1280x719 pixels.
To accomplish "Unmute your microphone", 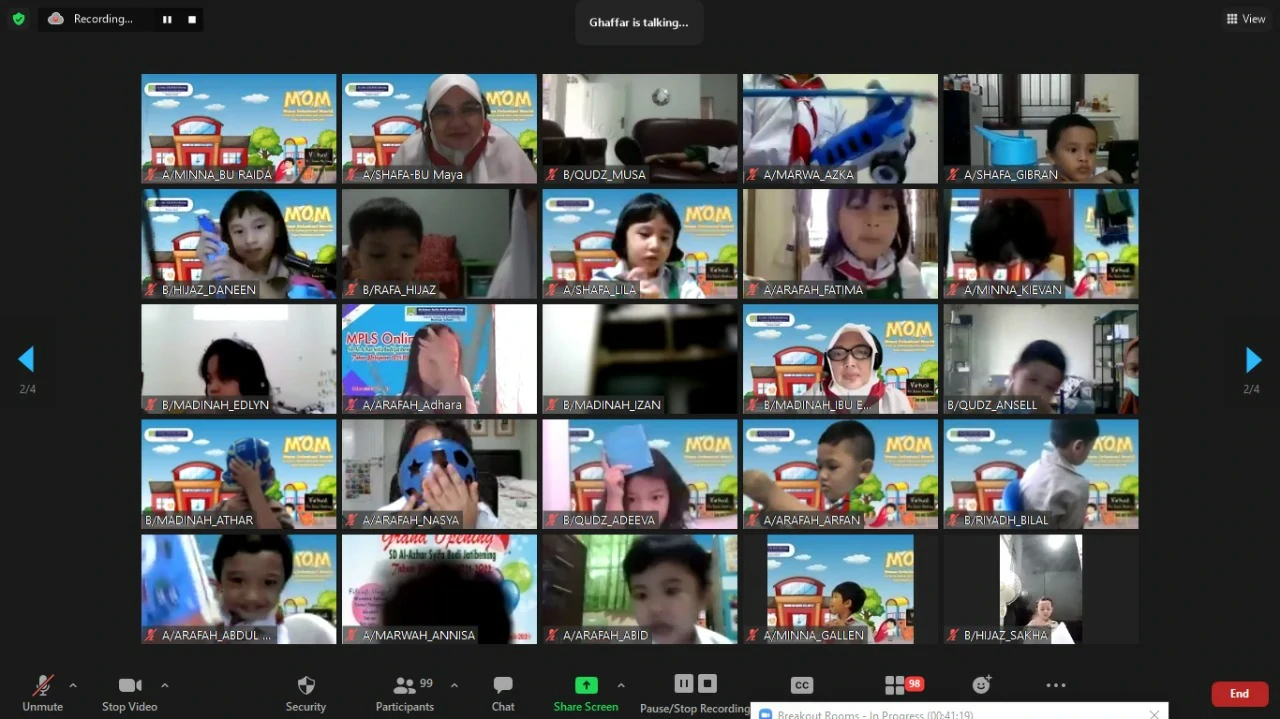I will point(42,685).
